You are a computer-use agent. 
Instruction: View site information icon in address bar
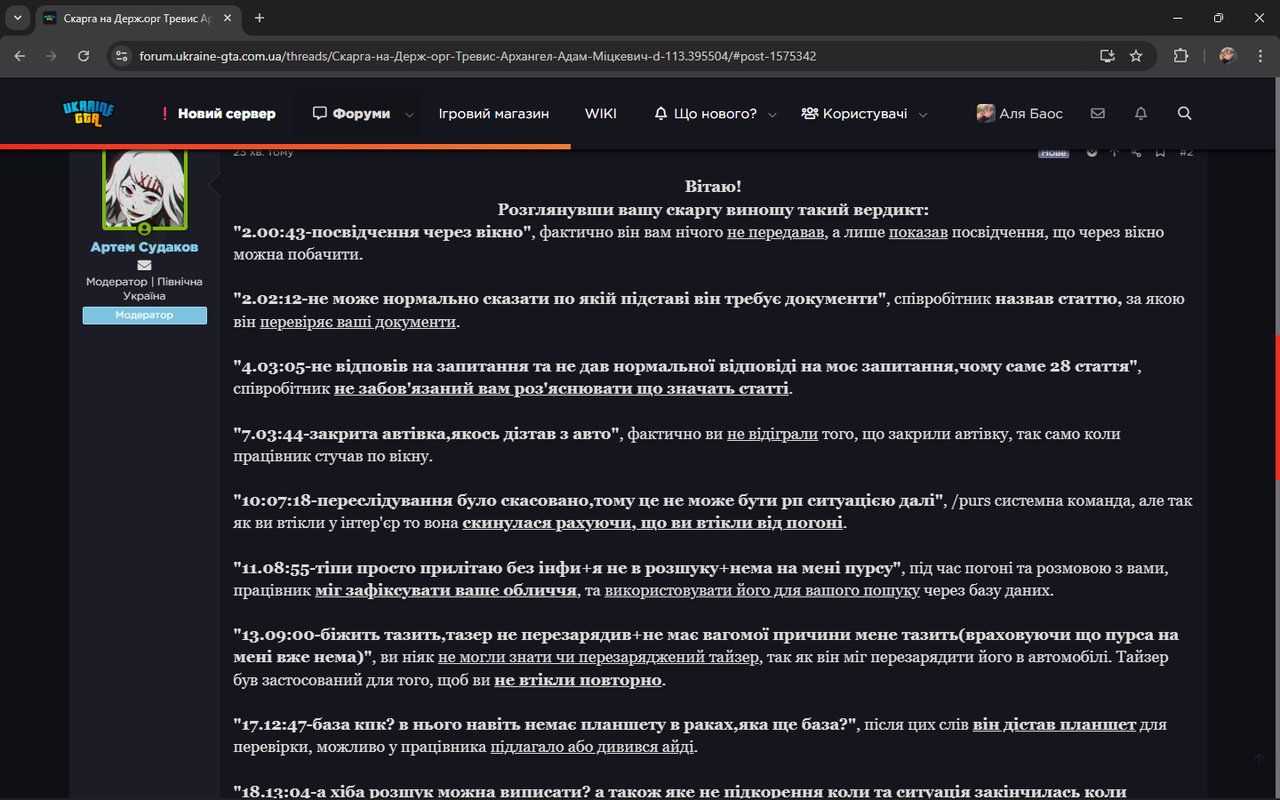coord(121,56)
